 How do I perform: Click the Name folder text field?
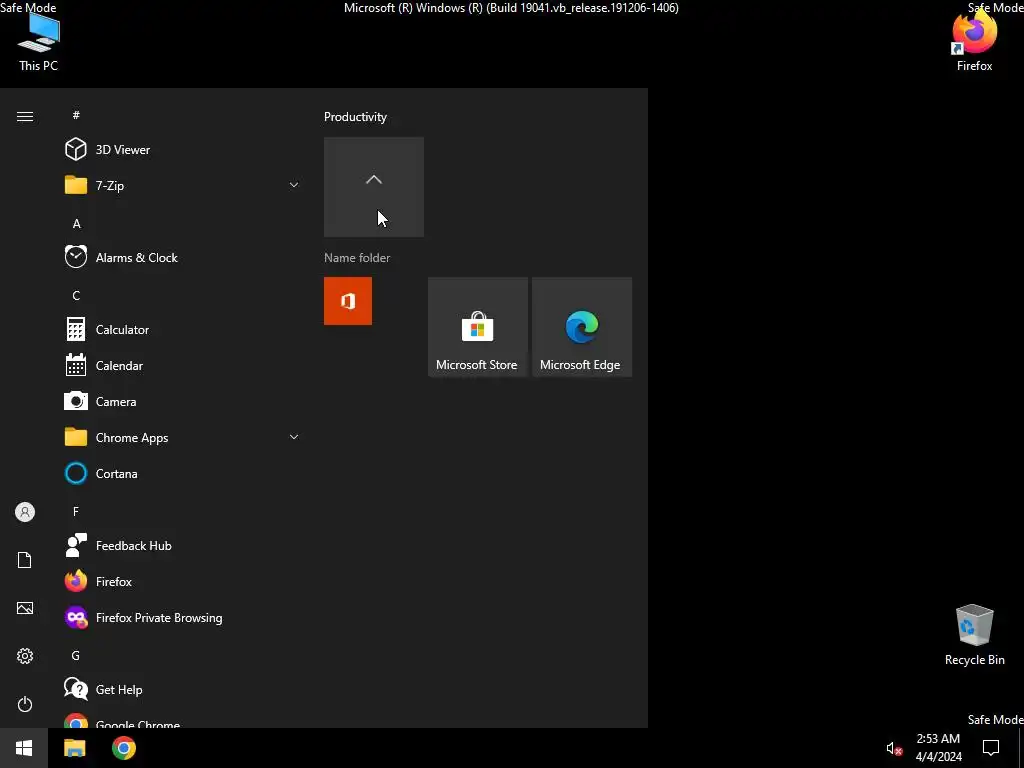click(x=357, y=258)
